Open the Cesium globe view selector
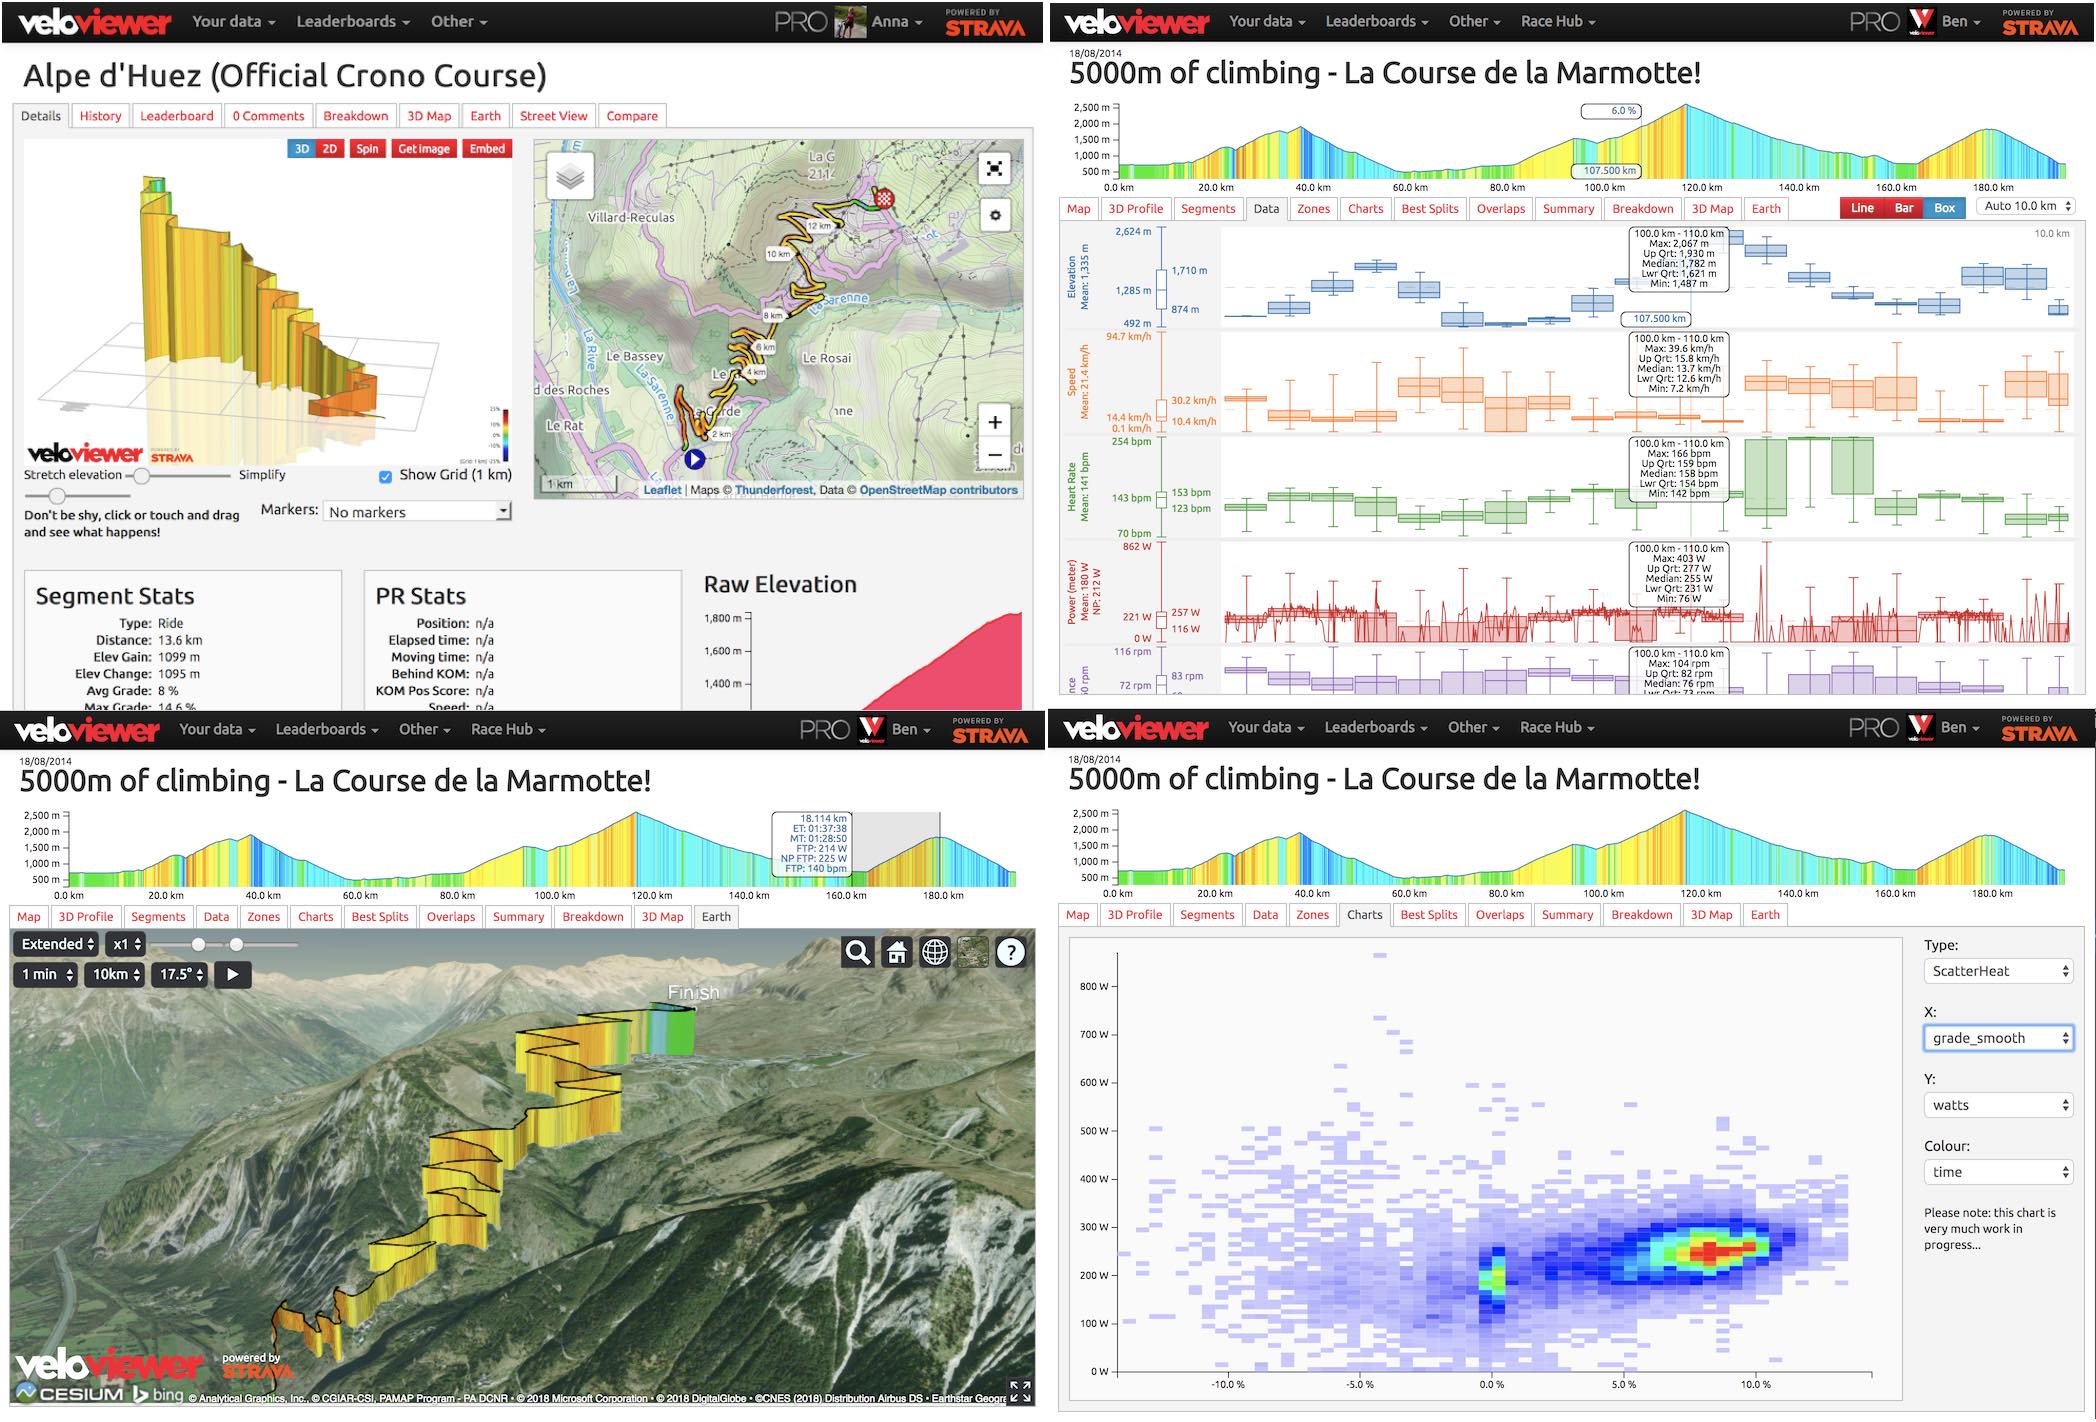 tap(935, 953)
